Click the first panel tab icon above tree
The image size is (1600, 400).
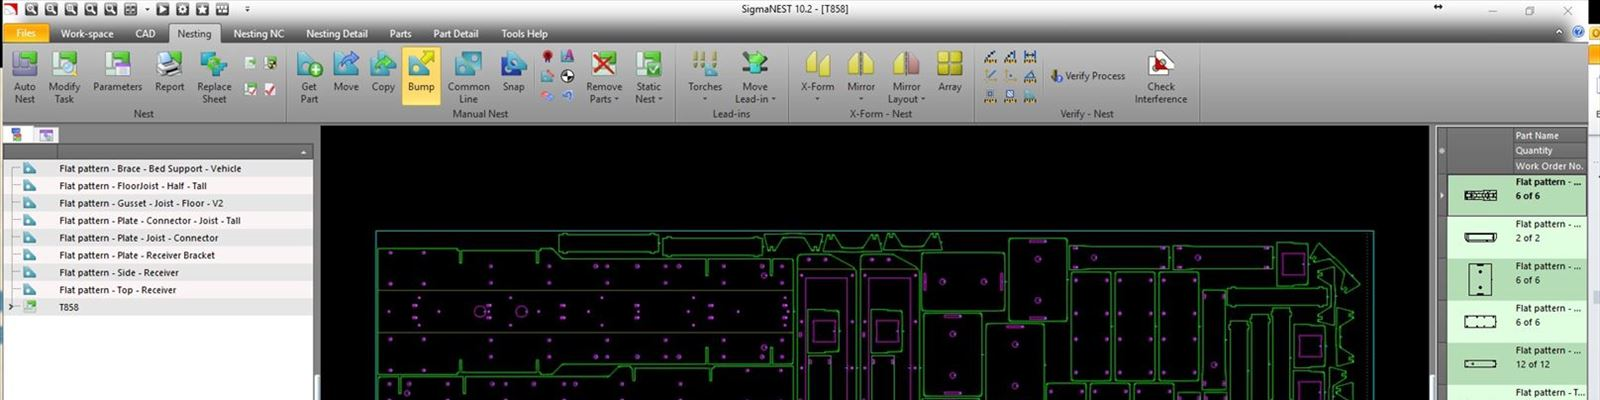pos(17,135)
